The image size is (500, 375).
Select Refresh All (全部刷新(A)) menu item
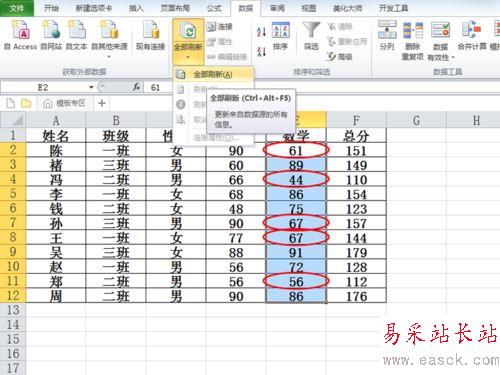(x=213, y=74)
